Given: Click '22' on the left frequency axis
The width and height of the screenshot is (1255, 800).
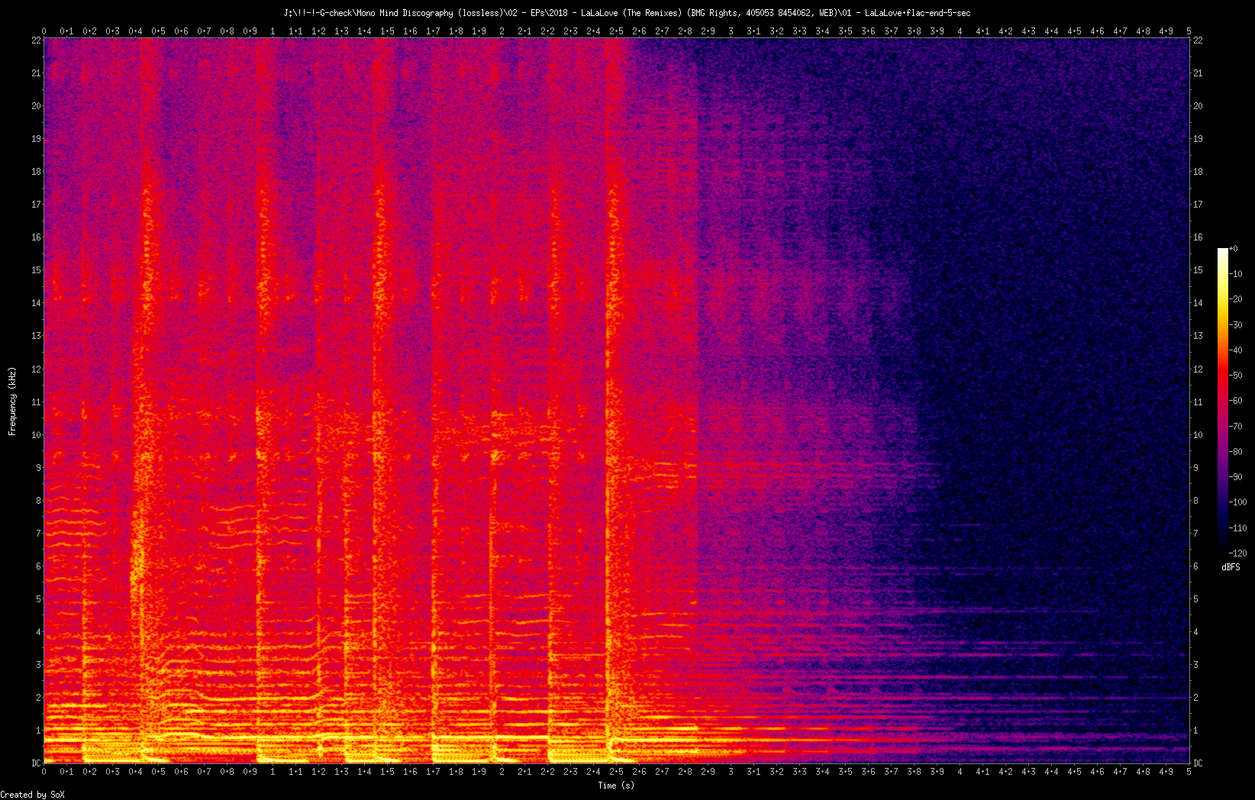Looking at the screenshot, I should pos(35,40).
